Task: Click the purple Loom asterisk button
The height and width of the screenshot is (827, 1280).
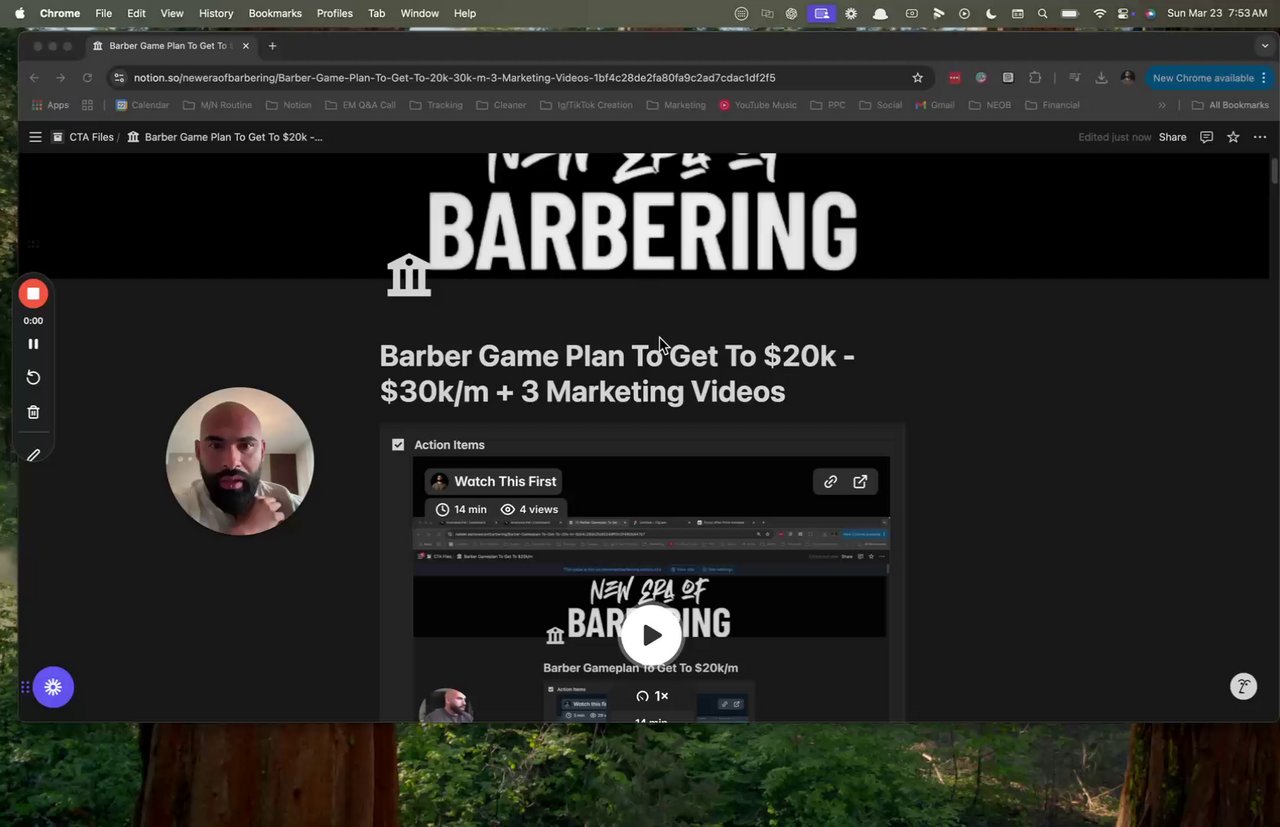Action: [x=53, y=687]
